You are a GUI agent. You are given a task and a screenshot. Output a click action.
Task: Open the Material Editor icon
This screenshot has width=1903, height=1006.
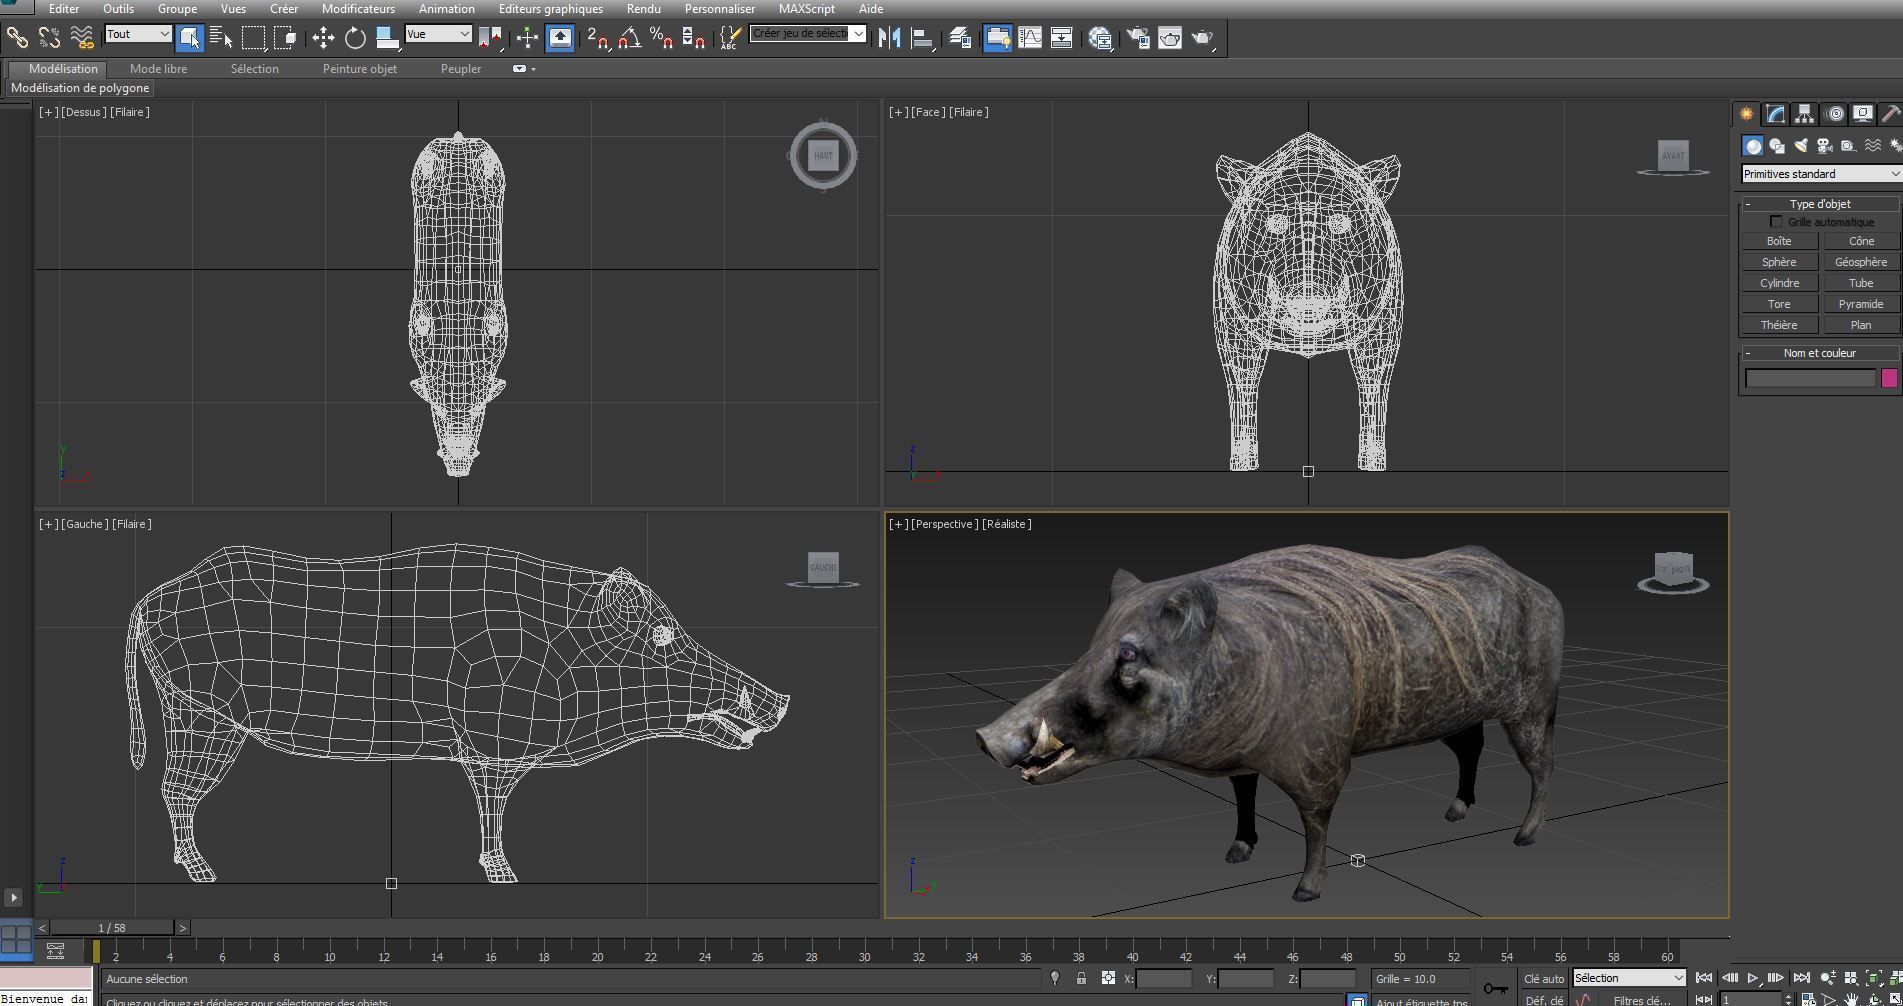[1100, 38]
